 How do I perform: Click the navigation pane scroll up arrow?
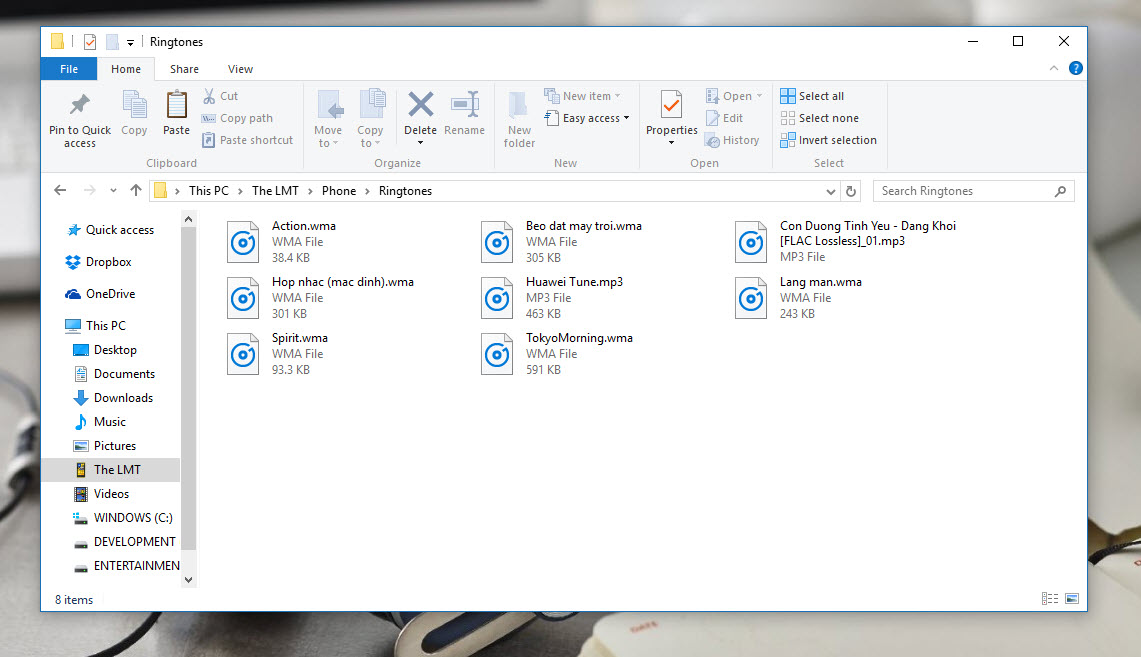tap(188, 219)
